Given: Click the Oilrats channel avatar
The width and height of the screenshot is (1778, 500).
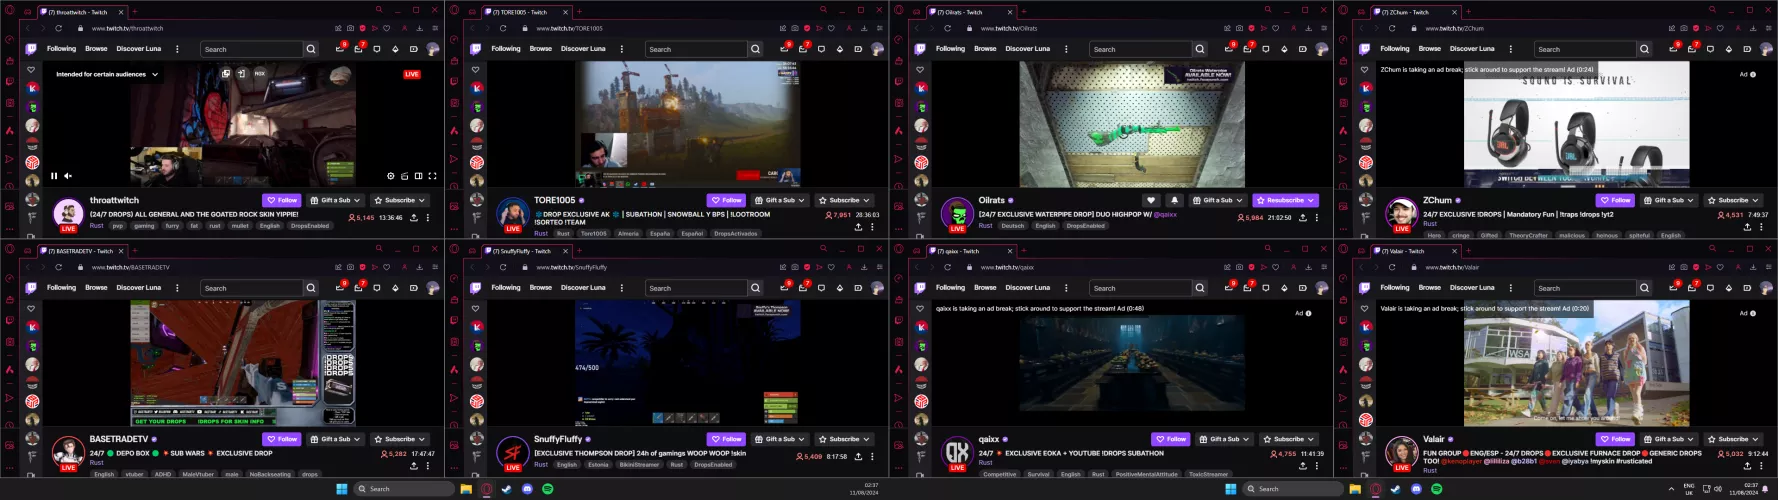Looking at the screenshot, I should point(957,214).
